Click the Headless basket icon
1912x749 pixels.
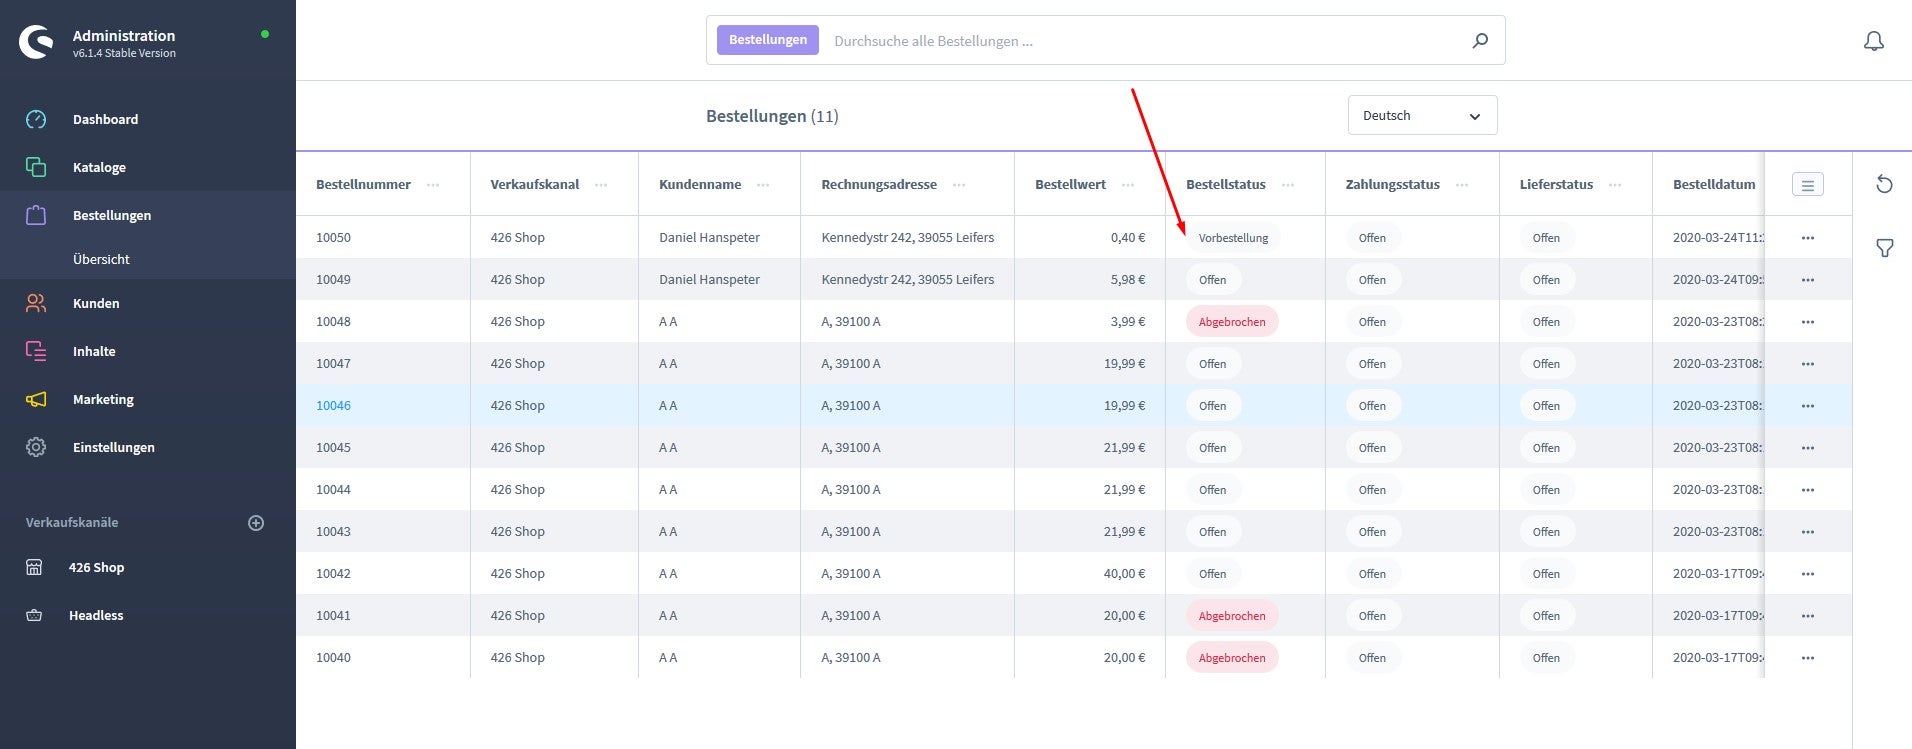tap(34, 615)
